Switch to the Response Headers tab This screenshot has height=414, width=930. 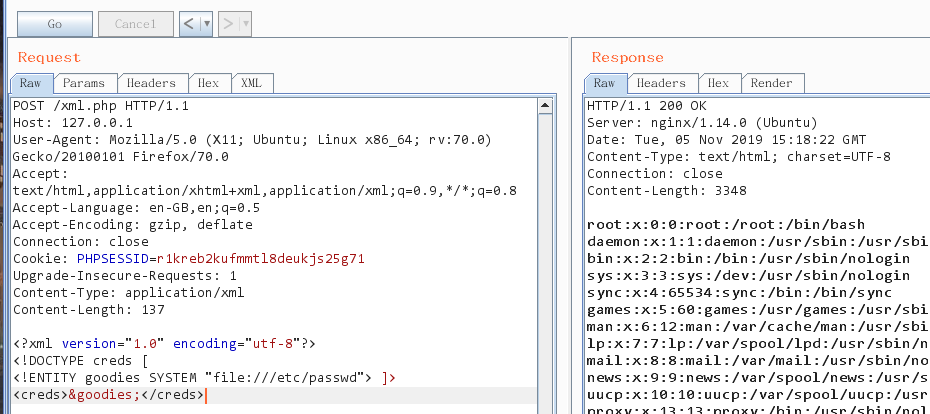coord(661,83)
